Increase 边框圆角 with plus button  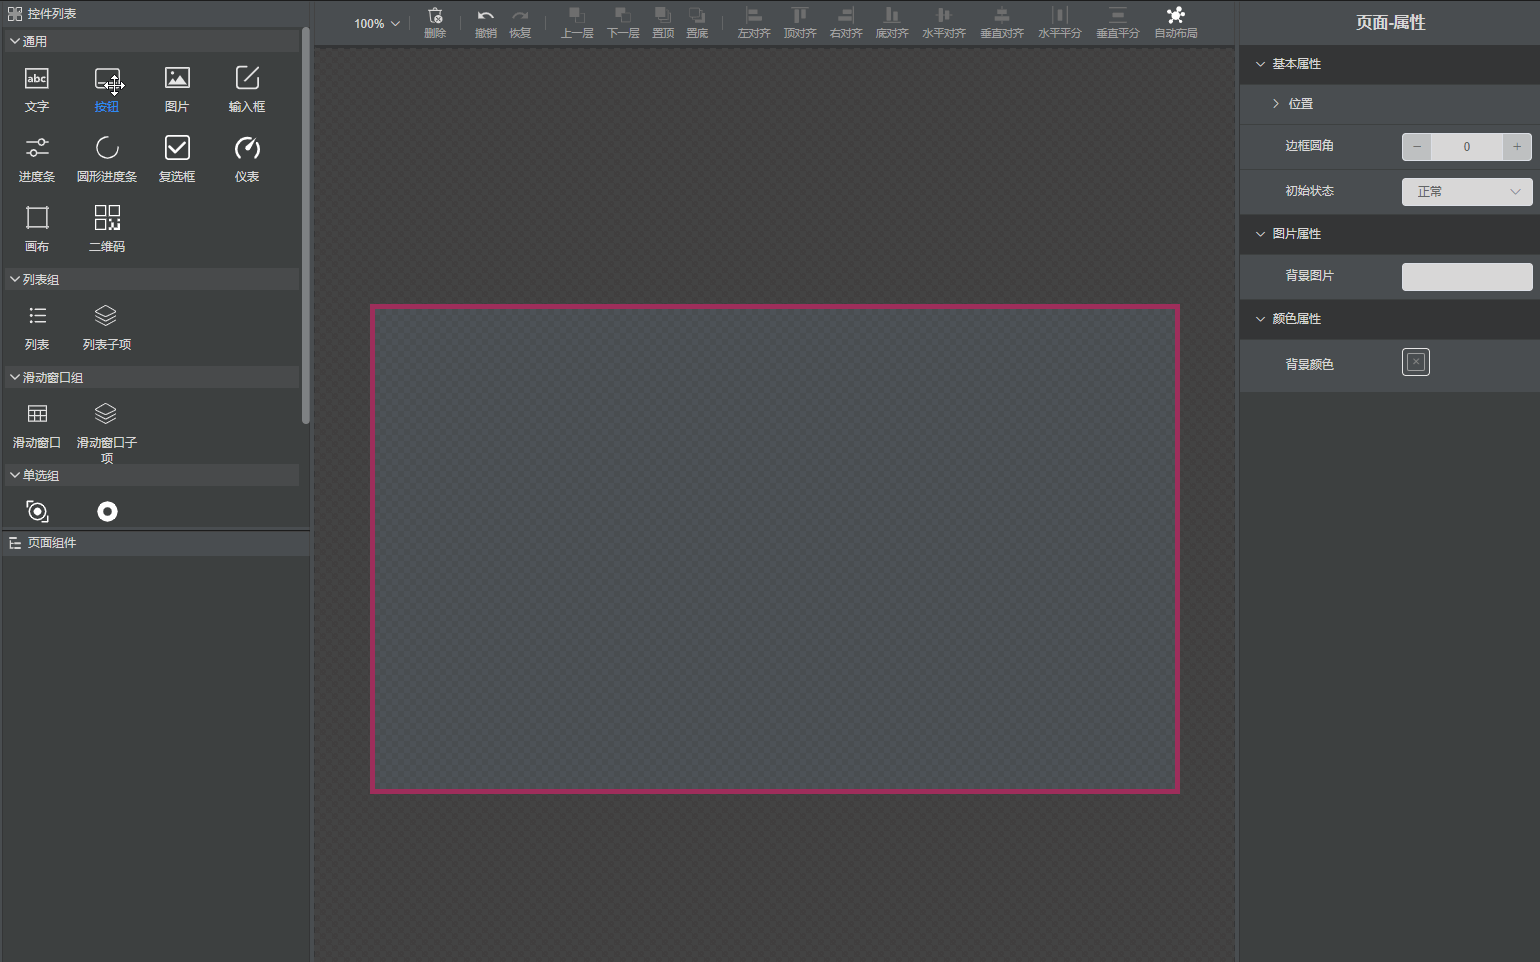1517,146
